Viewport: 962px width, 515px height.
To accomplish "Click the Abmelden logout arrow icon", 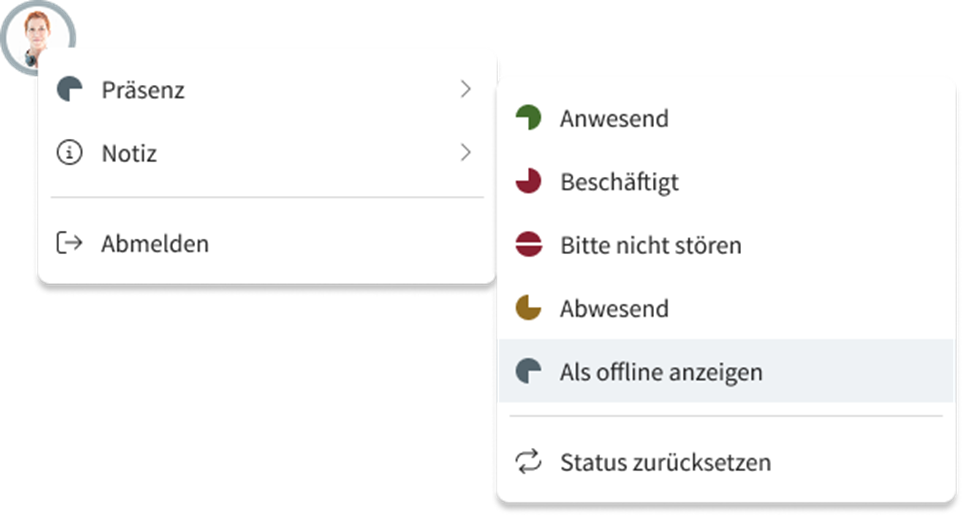I will tap(69, 243).
